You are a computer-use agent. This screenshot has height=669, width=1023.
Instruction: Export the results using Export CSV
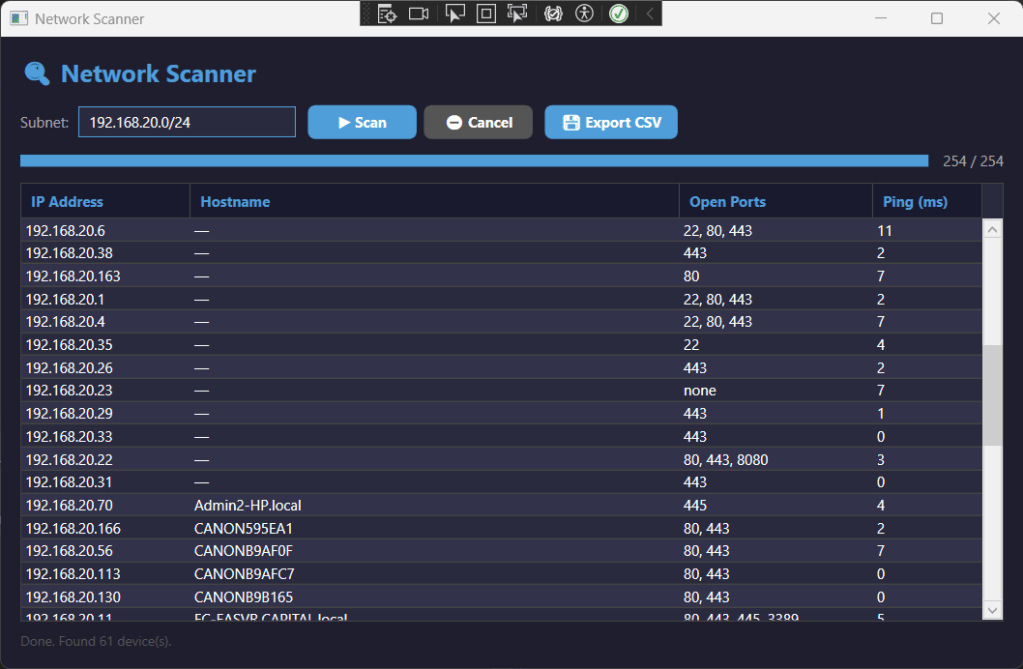[611, 122]
